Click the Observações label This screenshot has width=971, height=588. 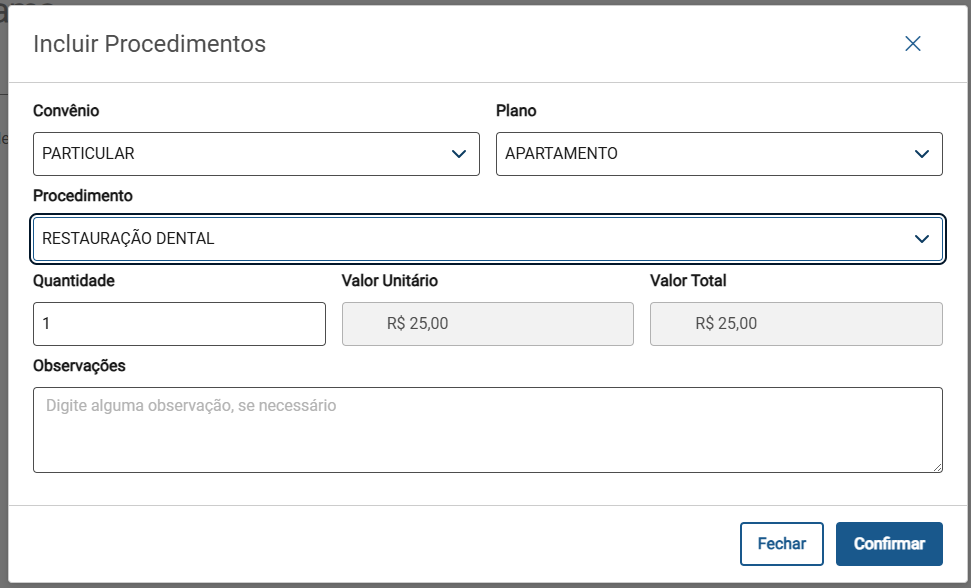[x=79, y=366]
